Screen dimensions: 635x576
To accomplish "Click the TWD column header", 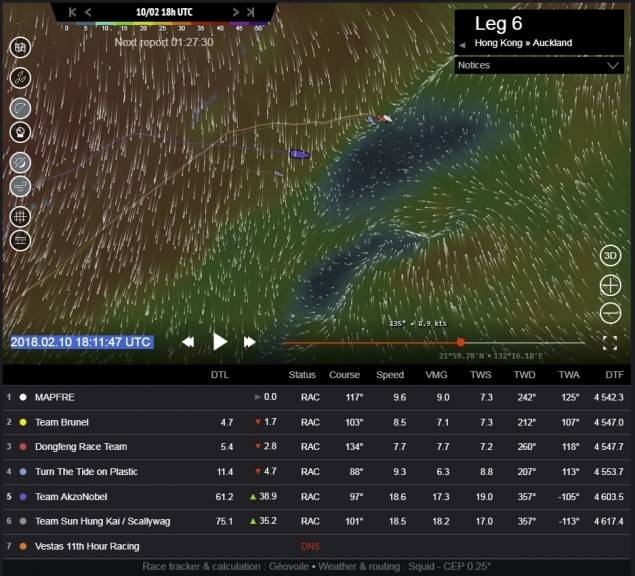I will click(525, 375).
